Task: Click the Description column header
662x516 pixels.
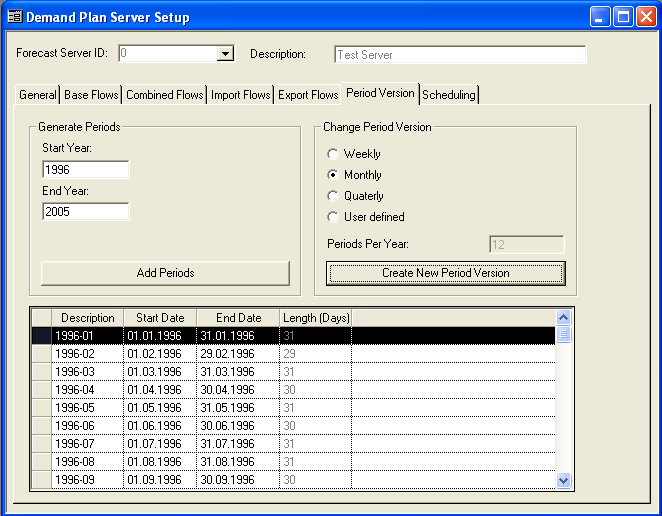Action: 87,318
